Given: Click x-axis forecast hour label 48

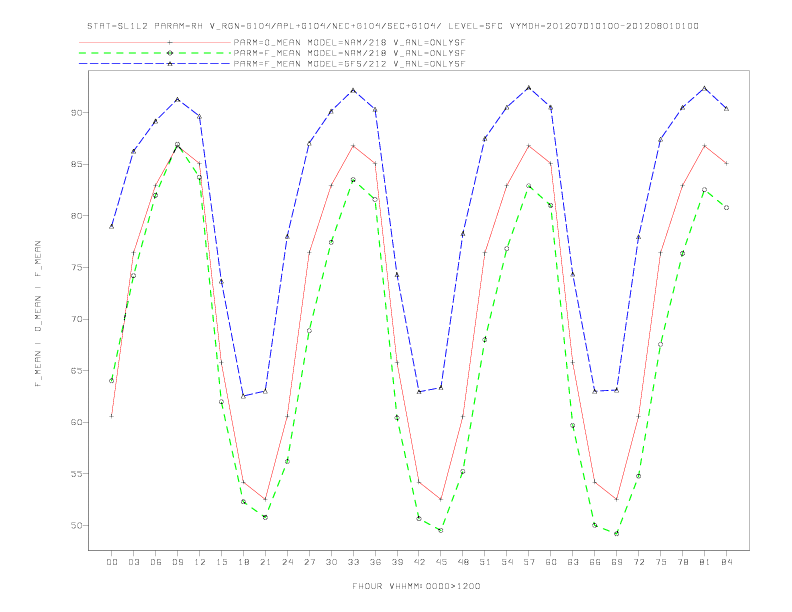Looking at the screenshot, I should pos(463,562).
